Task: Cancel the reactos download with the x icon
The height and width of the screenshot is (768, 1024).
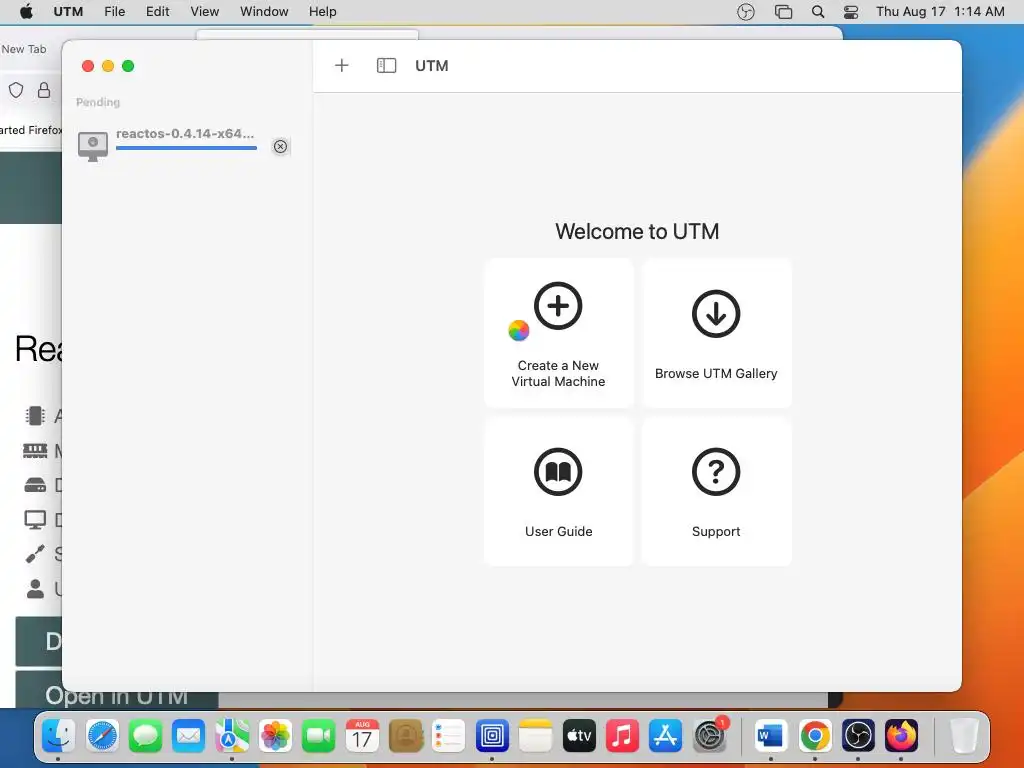Action: [x=280, y=146]
